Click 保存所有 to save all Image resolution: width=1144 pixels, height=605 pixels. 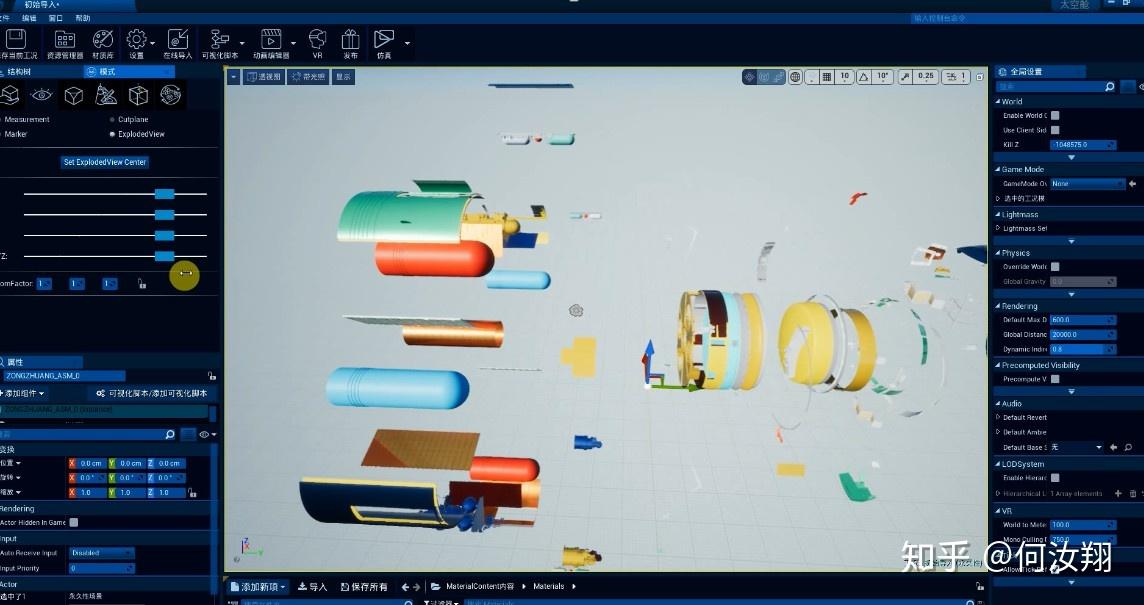[365, 587]
